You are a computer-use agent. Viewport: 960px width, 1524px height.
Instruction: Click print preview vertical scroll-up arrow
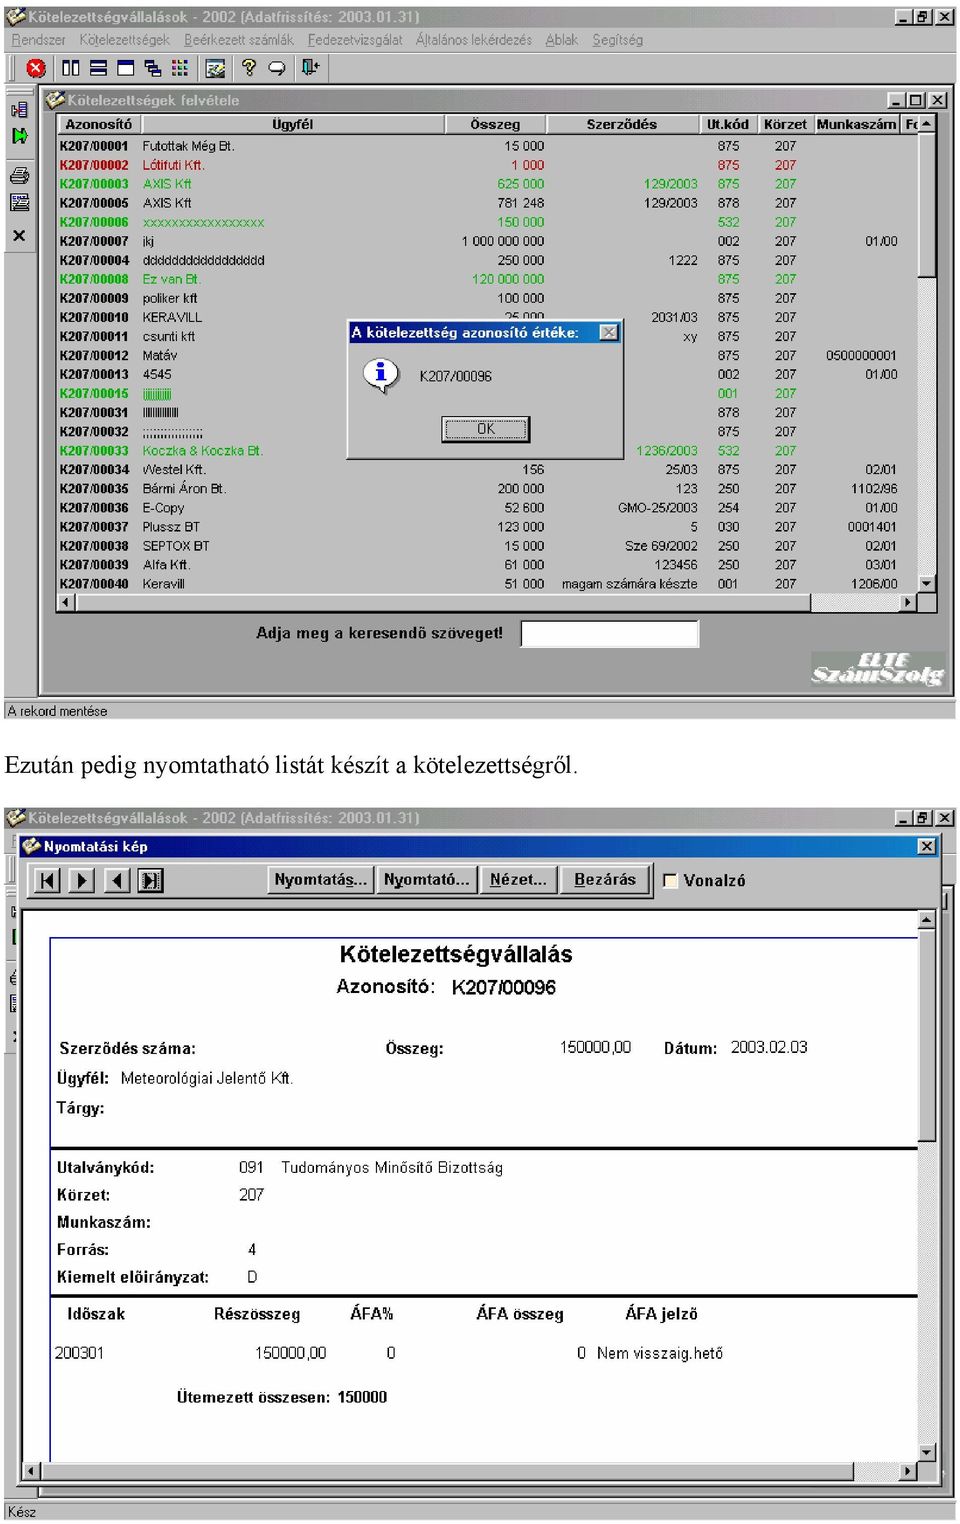tap(927, 919)
